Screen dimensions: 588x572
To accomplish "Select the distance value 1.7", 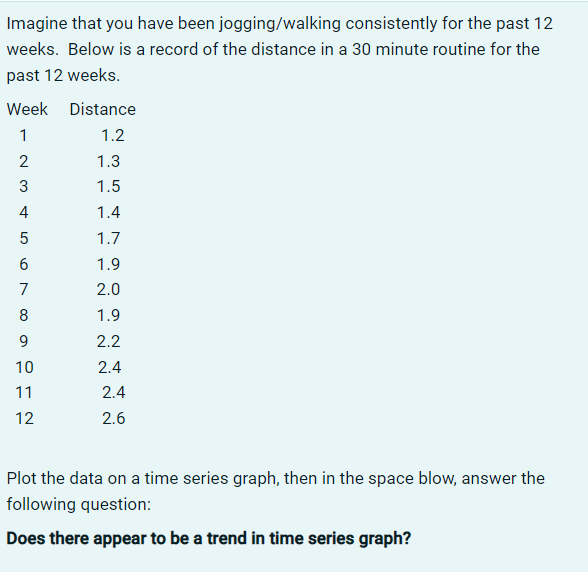I will point(108,238).
